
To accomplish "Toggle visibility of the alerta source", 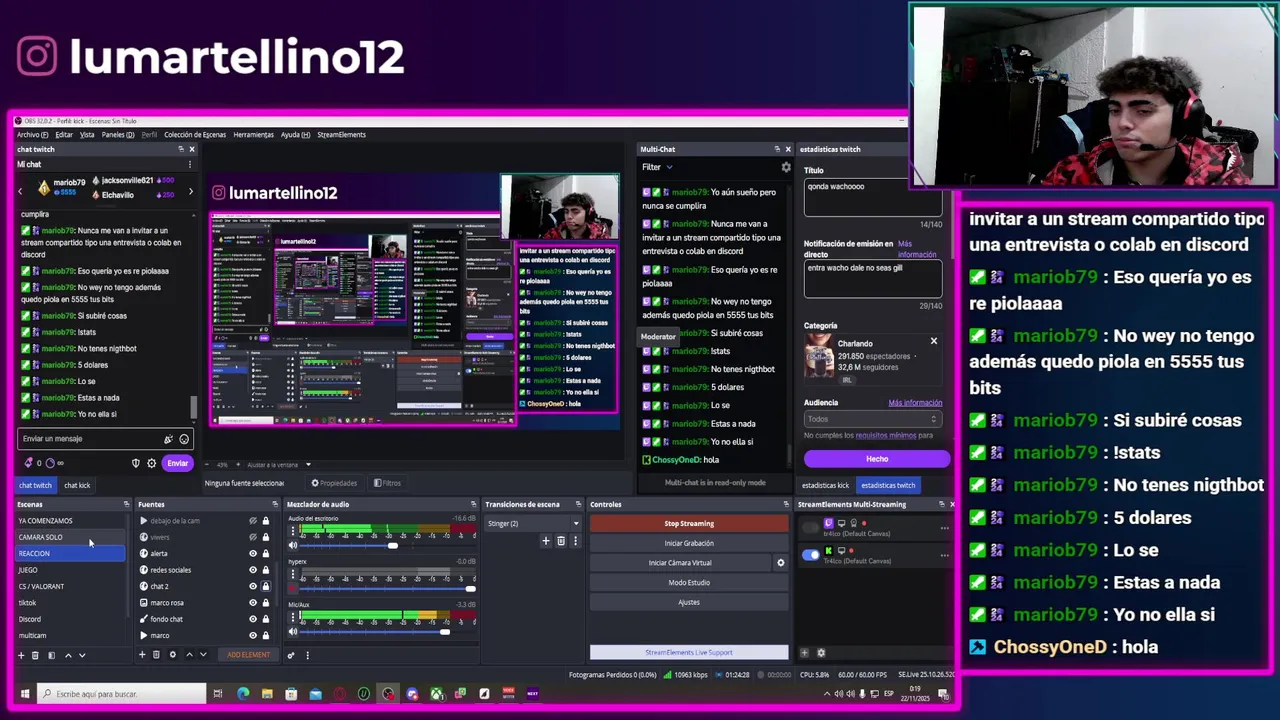I will coord(253,553).
